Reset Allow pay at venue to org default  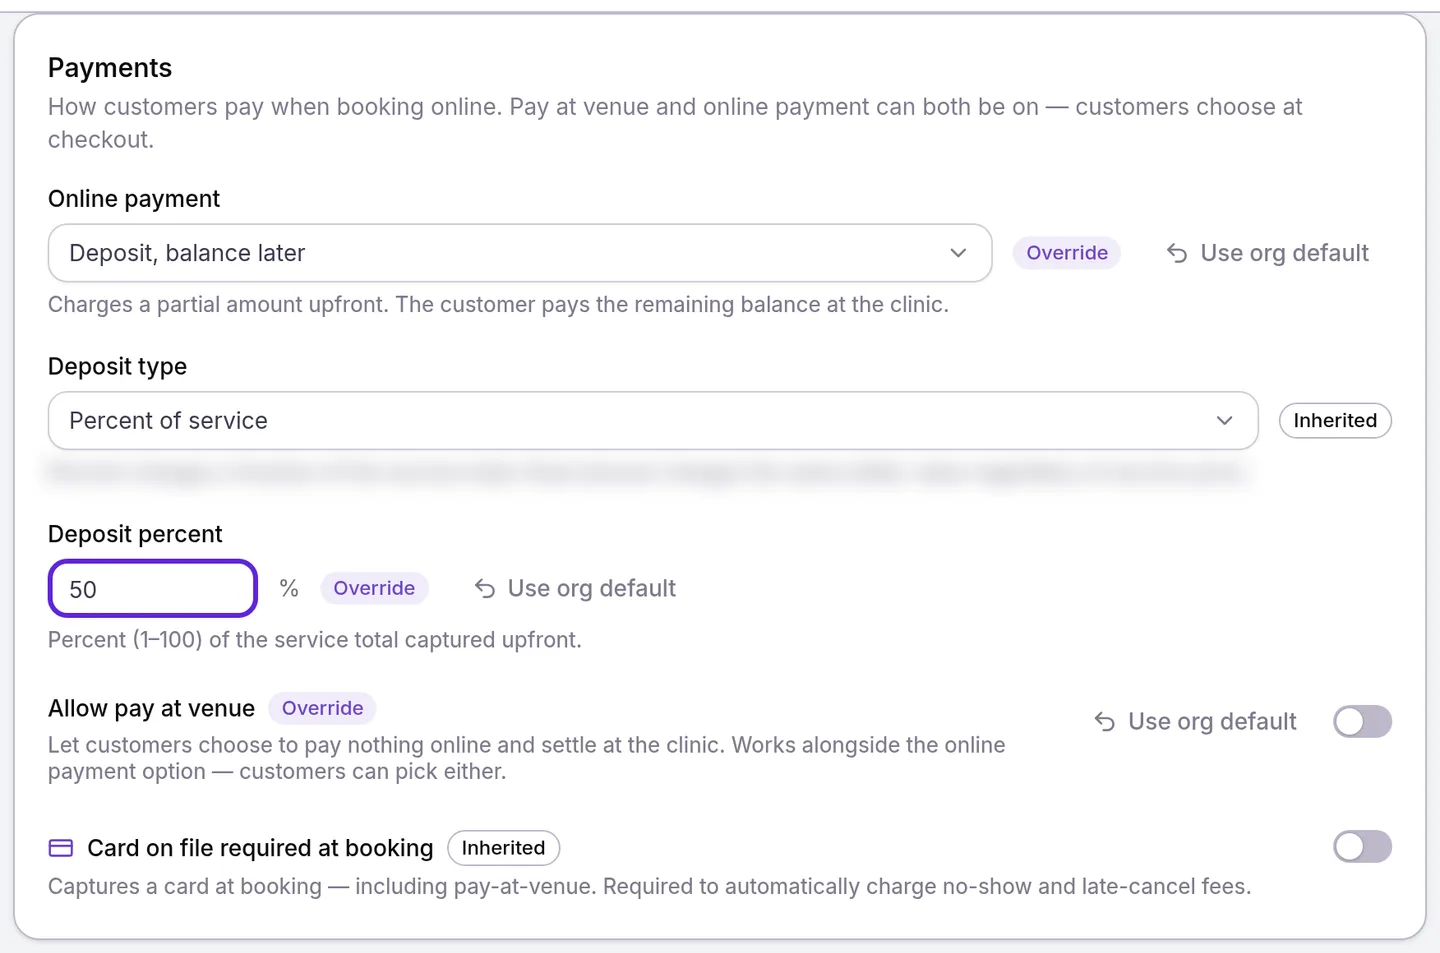[x=1195, y=722]
